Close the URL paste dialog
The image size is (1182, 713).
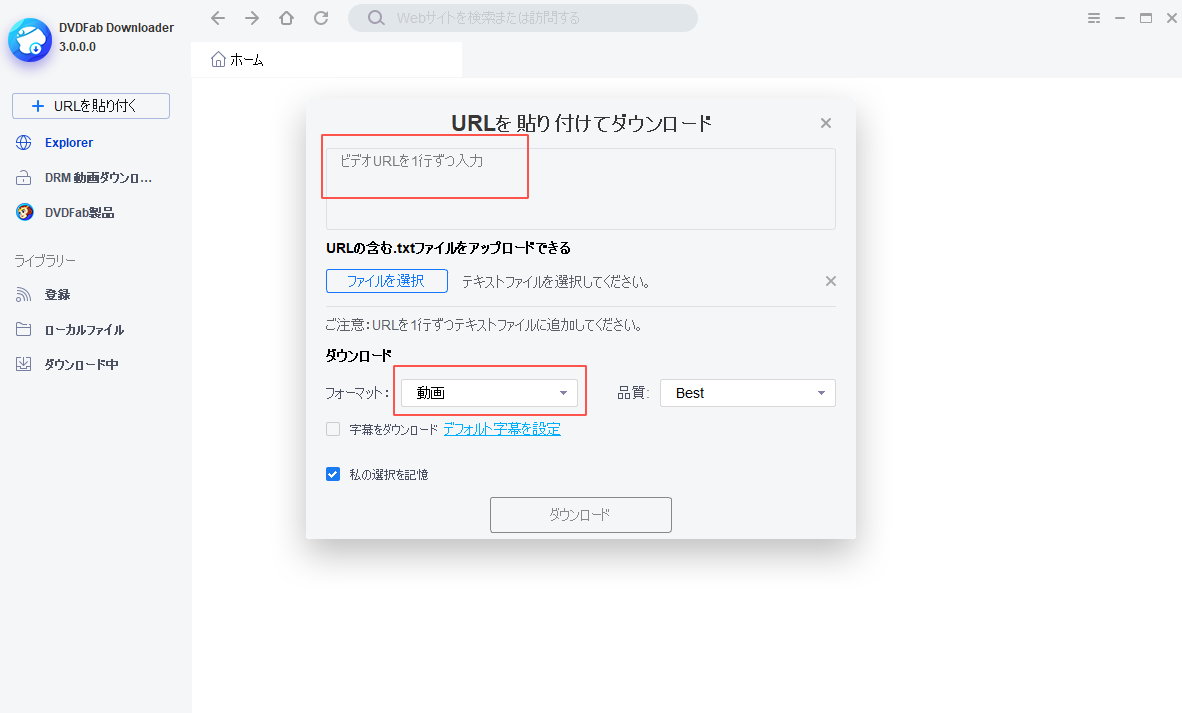point(825,123)
